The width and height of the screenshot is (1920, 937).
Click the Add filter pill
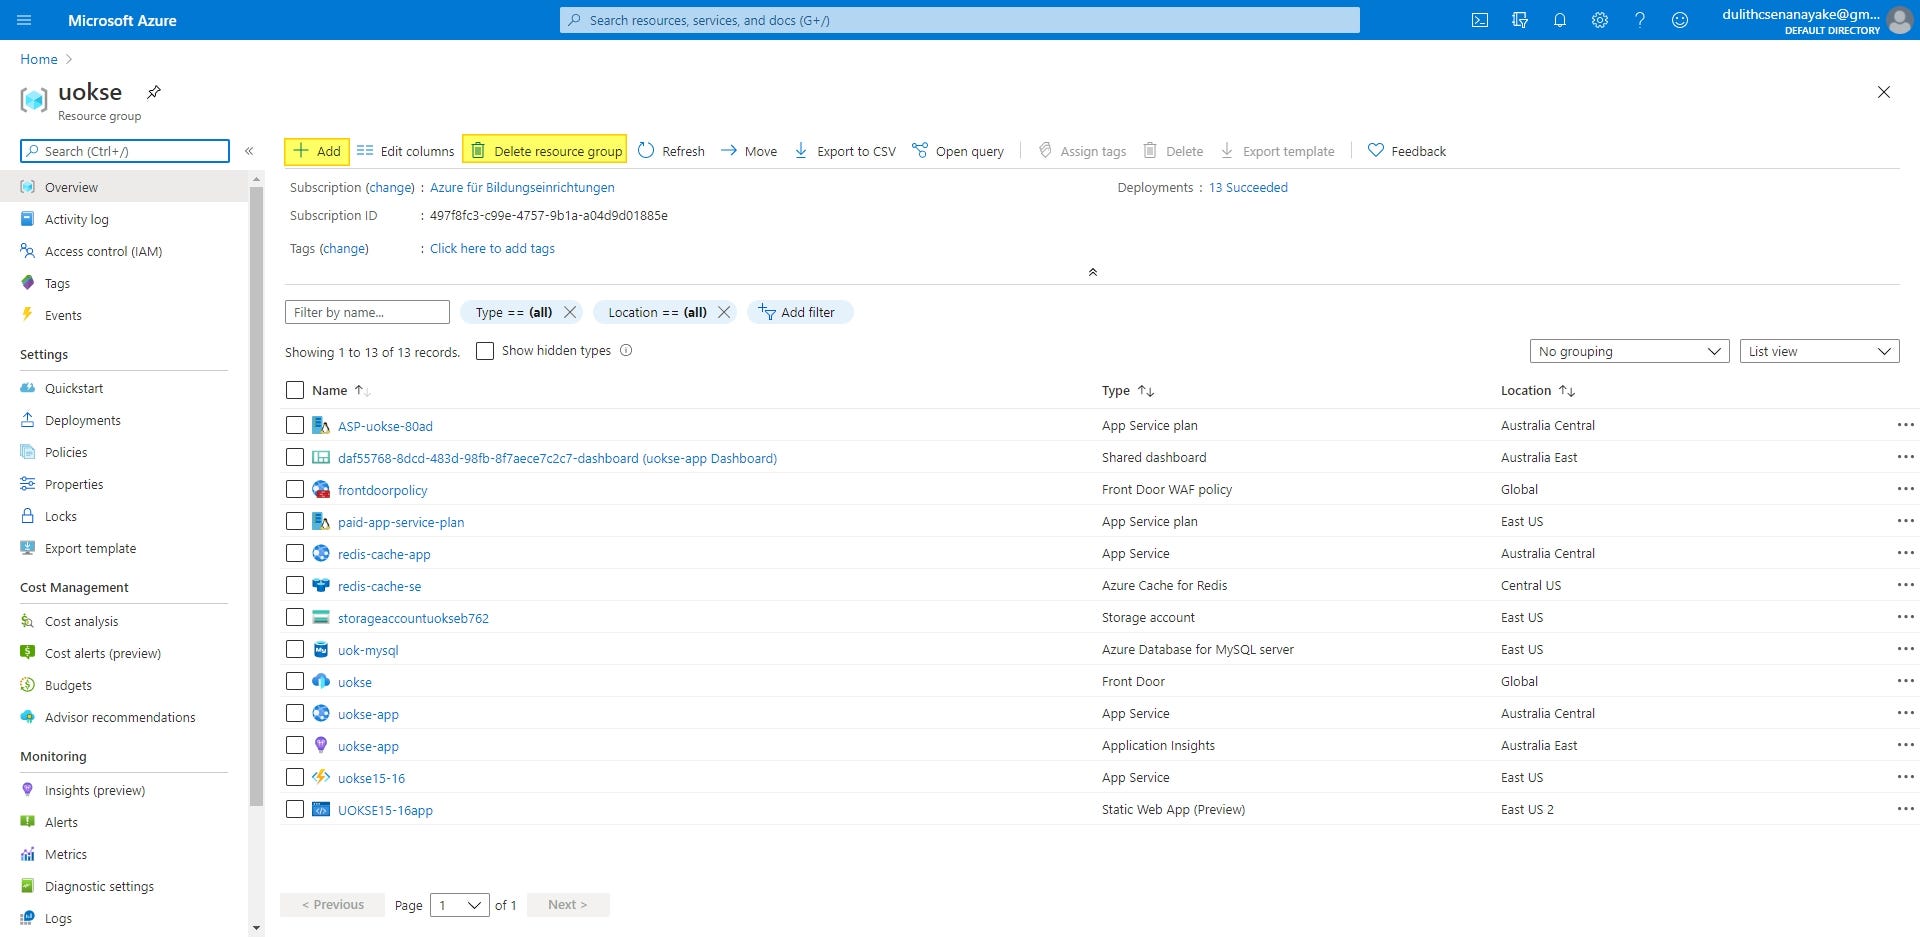[799, 312]
